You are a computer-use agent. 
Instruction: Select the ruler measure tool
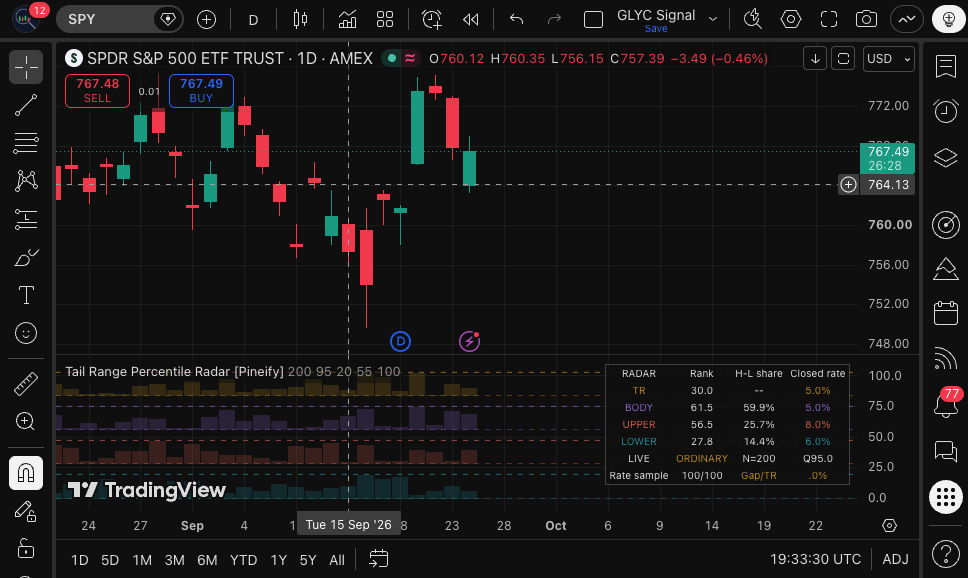coord(26,384)
